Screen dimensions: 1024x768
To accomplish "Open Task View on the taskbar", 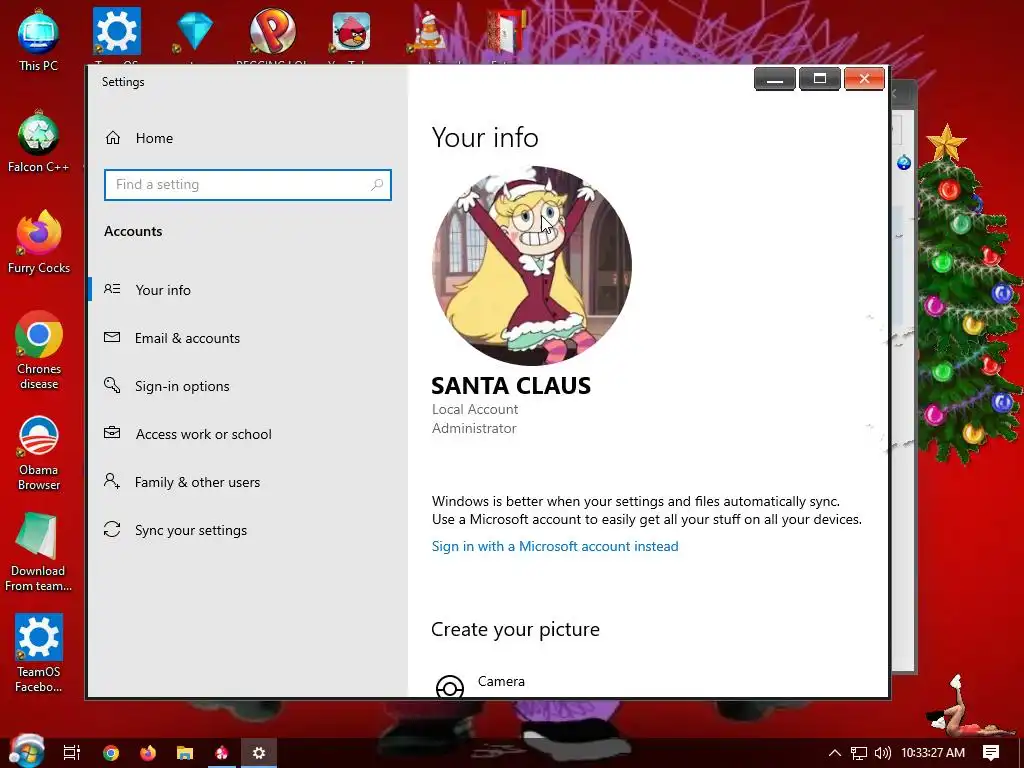I will 71,753.
